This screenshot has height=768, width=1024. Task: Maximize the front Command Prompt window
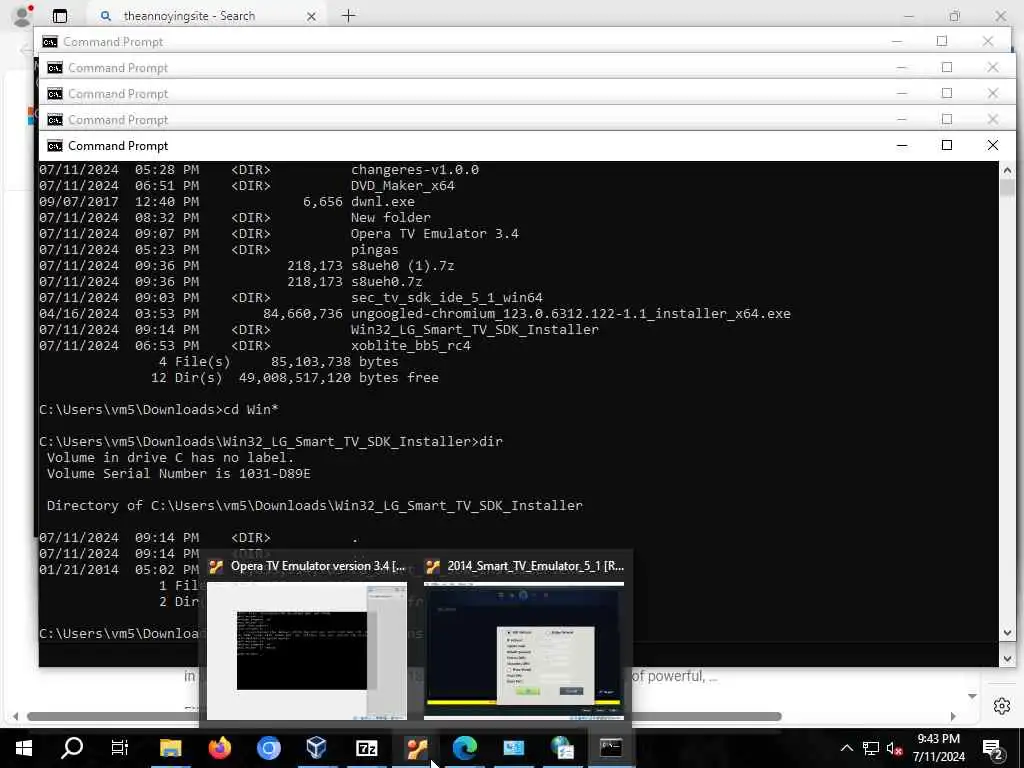(x=947, y=145)
